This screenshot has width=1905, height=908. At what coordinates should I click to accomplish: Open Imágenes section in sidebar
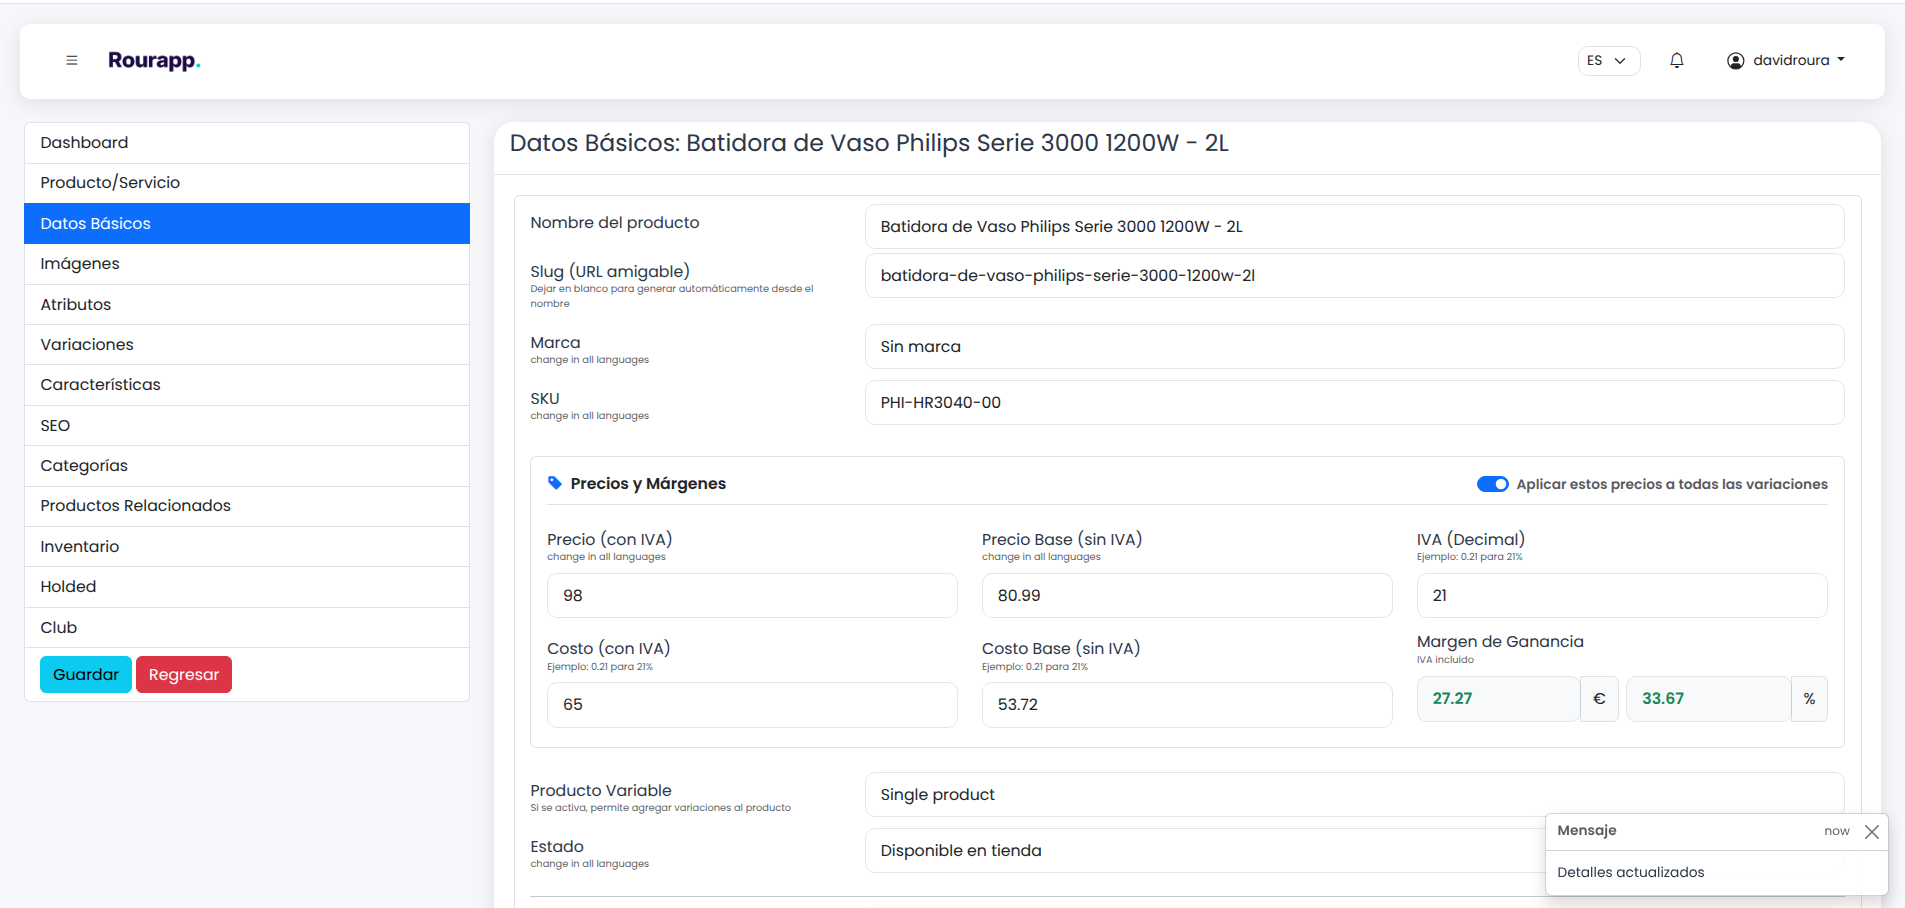pyautogui.click(x=247, y=264)
